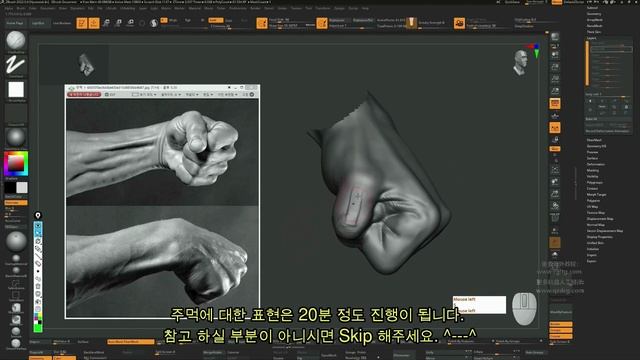Expand the Subtool subpalette
The height and width of the screenshot is (360, 640).
[592, 8]
